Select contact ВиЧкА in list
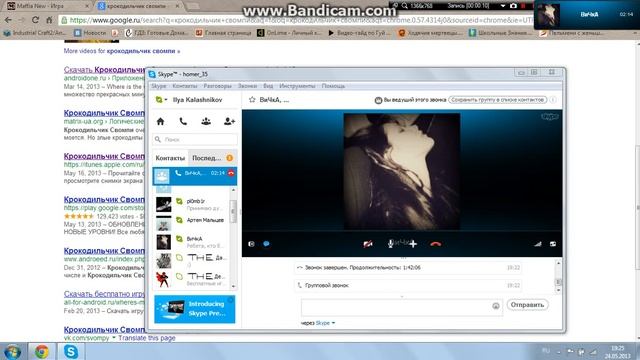This screenshot has width=640, height=360. point(192,242)
